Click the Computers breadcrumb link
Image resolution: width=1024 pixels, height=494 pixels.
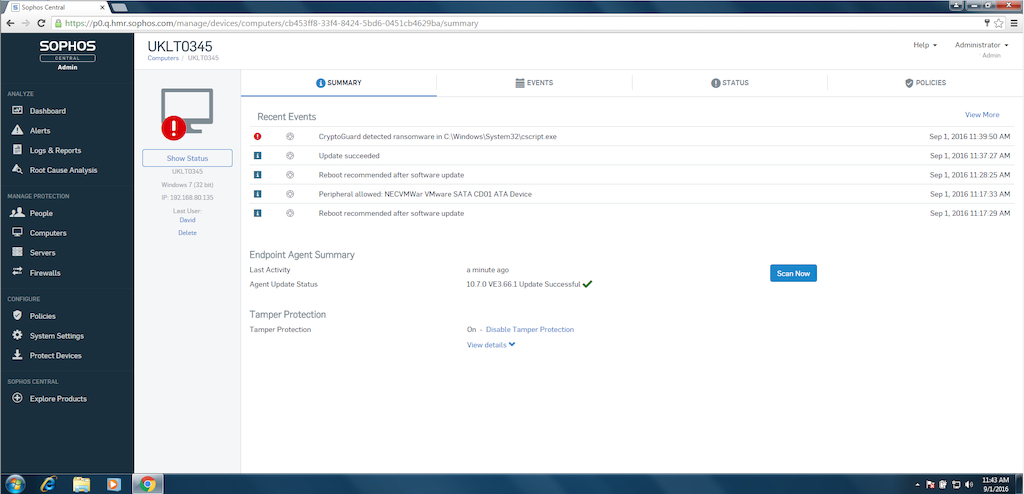(163, 58)
